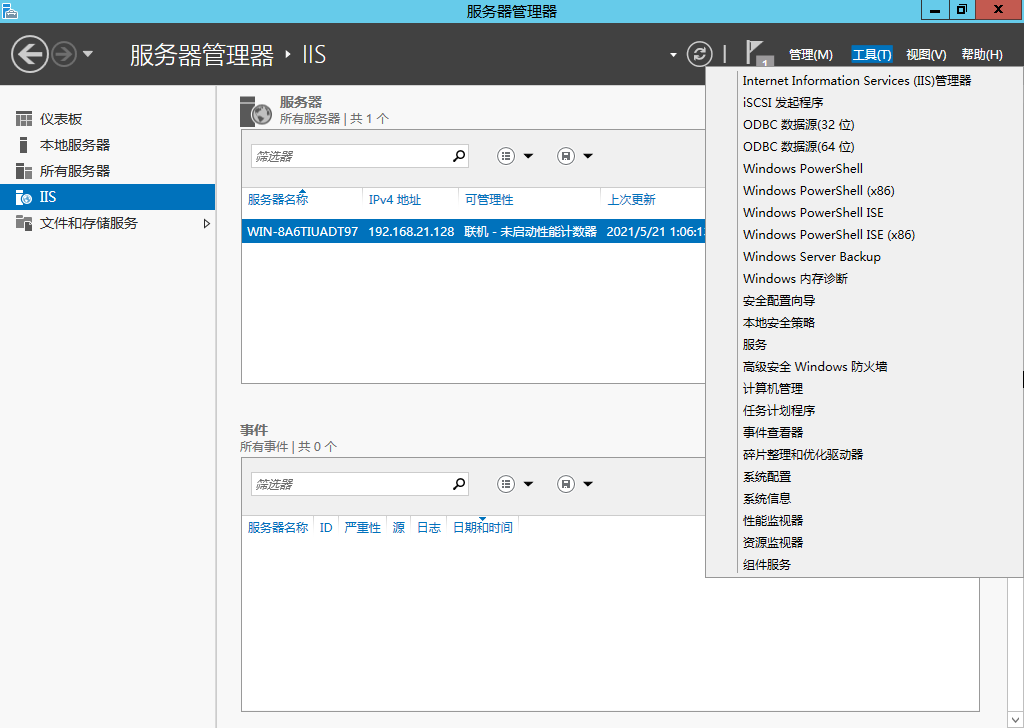Click the events filter text box
The width and height of the screenshot is (1024, 728).
(x=348, y=484)
